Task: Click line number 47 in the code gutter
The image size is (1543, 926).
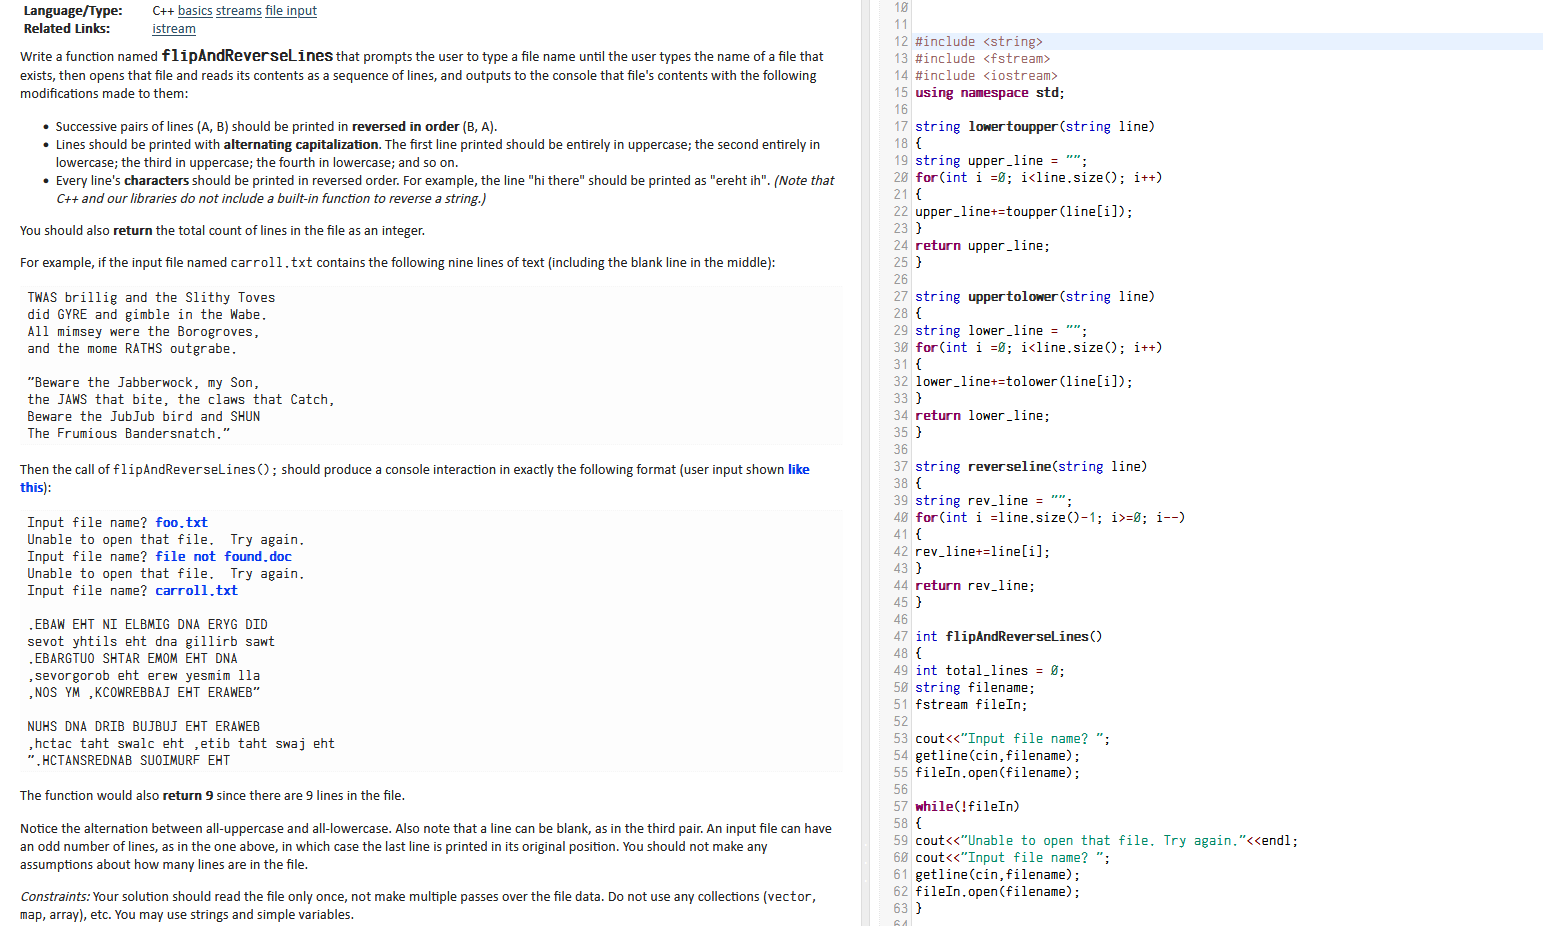Action: pos(899,636)
